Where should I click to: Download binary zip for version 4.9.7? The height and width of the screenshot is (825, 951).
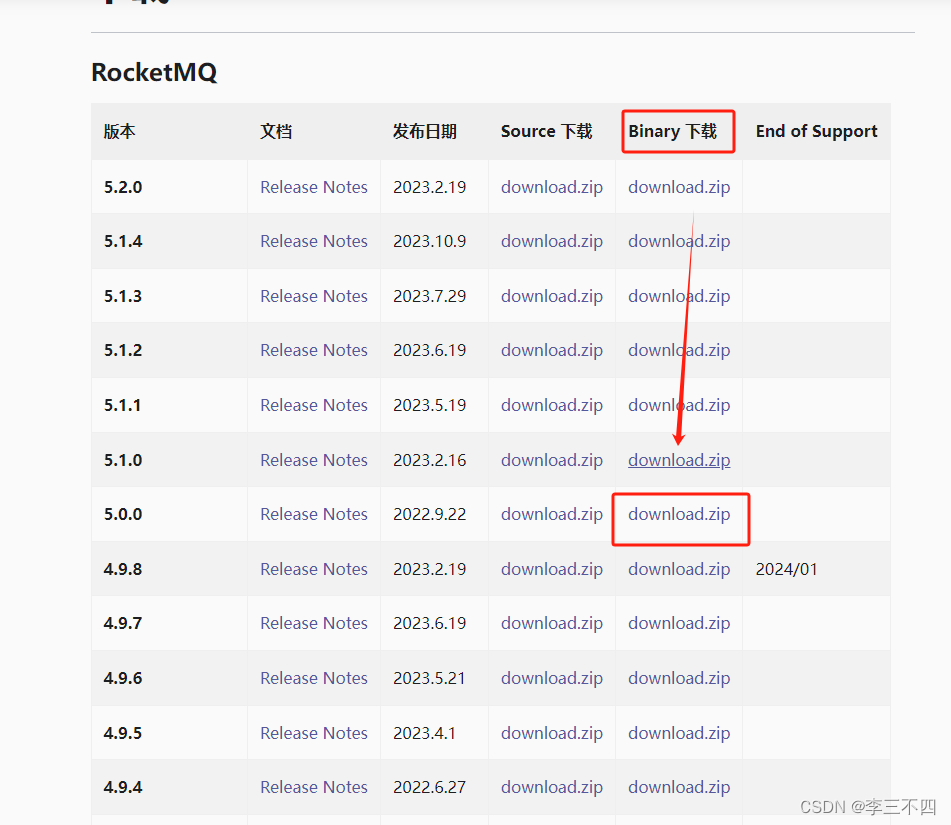click(x=679, y=623)
